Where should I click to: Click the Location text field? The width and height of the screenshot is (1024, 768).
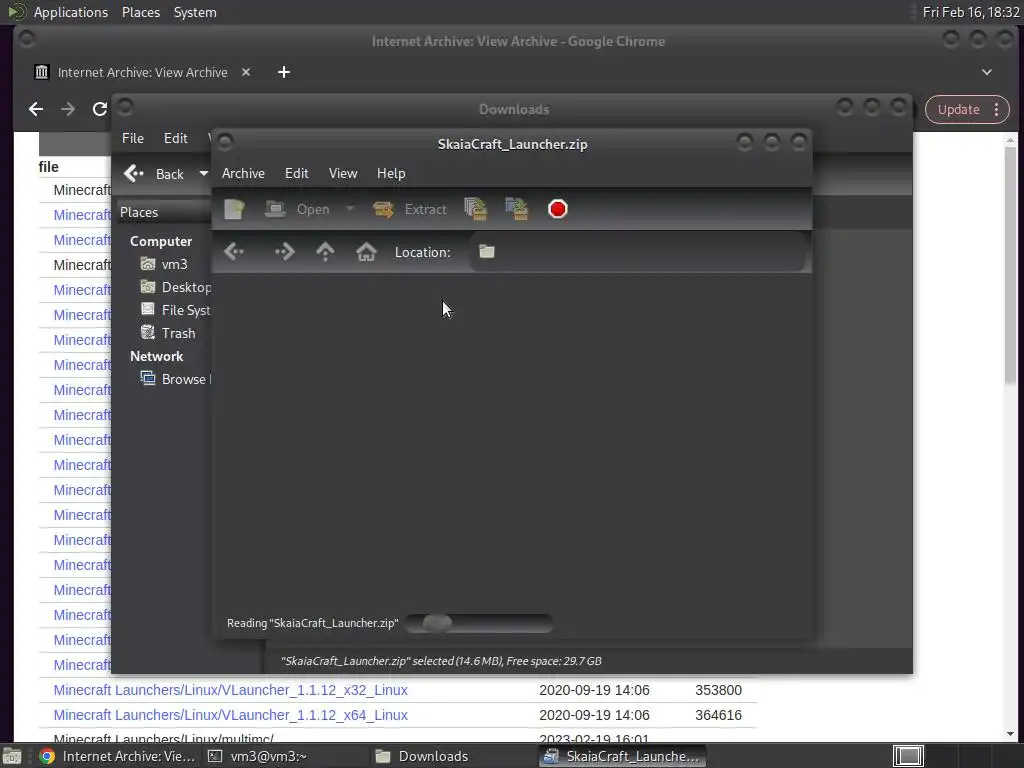pos(638,252)
